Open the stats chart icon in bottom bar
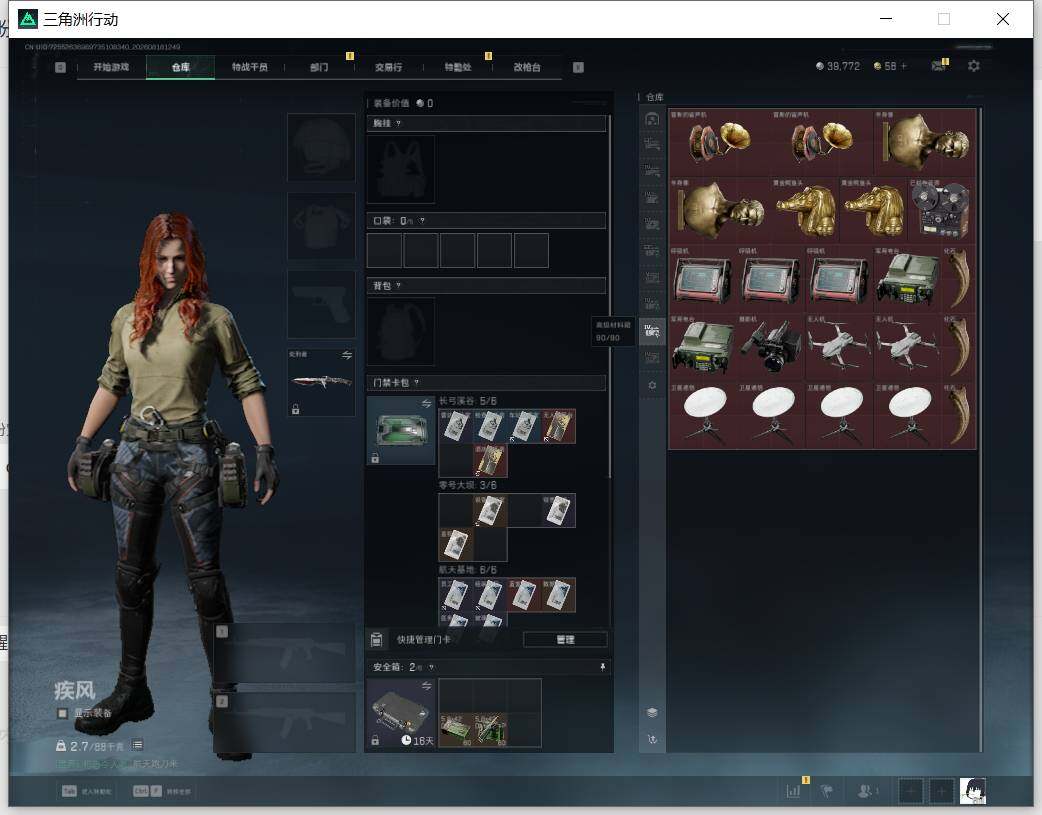 tap(793, 791)
